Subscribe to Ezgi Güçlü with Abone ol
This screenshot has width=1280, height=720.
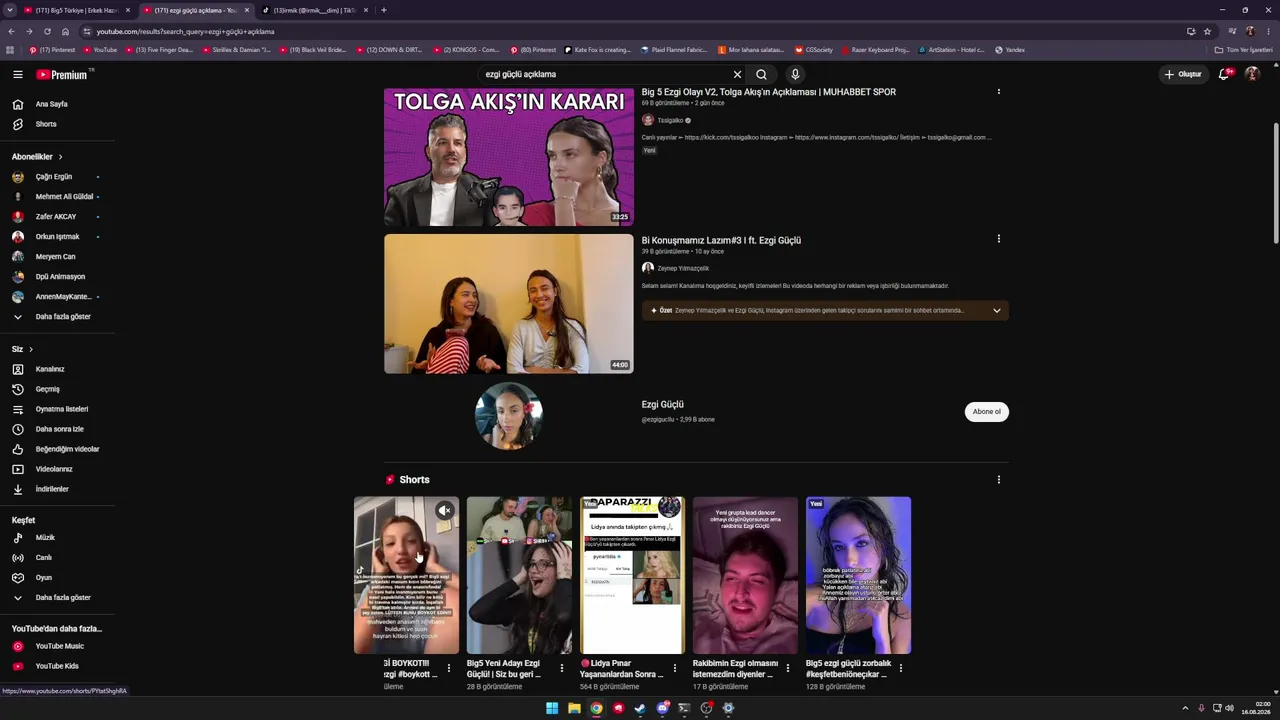(987, 412)
